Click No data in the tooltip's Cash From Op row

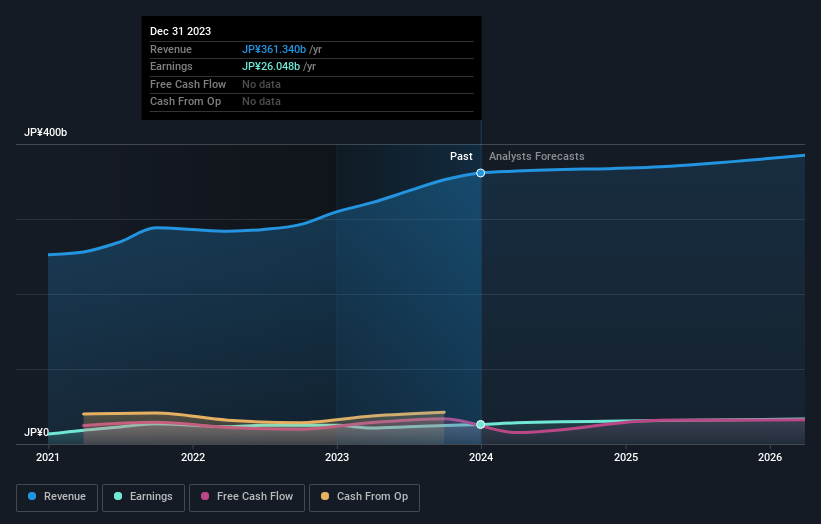[261, 102]
